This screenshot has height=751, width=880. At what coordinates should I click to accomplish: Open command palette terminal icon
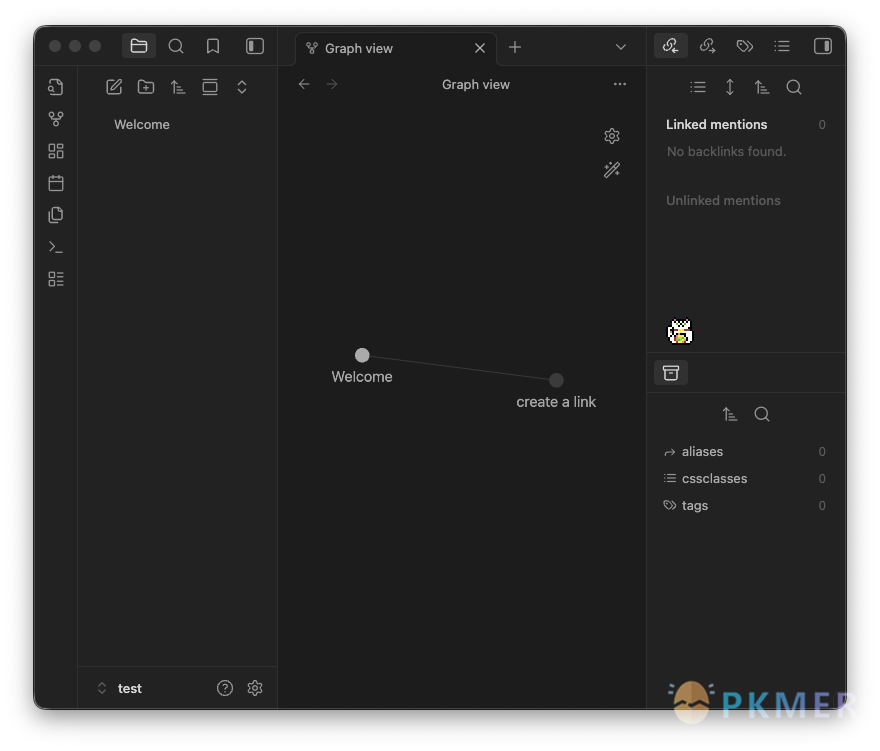pos(56,247)
